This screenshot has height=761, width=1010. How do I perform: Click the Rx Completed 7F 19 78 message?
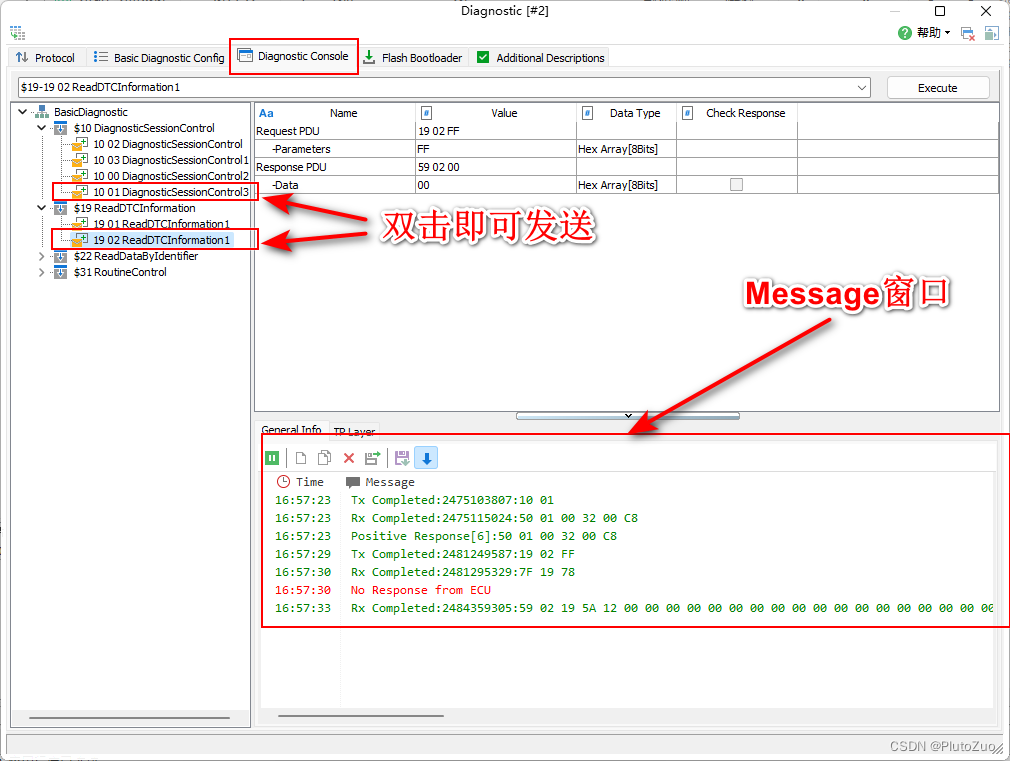point(462,572)
